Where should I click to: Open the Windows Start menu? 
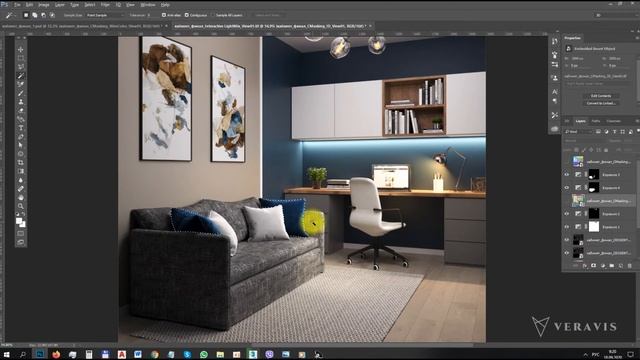(x=6, y=354)
